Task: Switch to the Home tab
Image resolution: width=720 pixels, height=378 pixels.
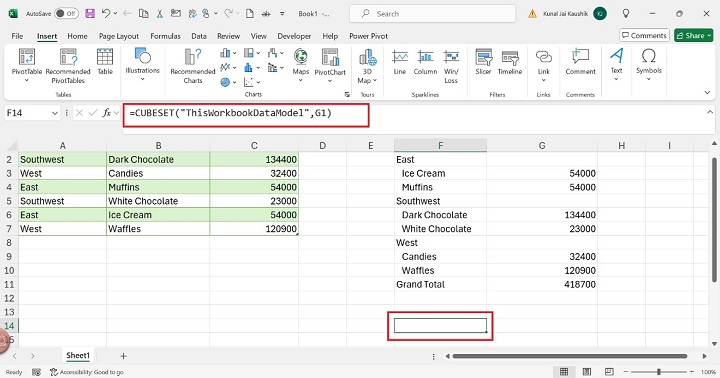Action: point(77,36)
